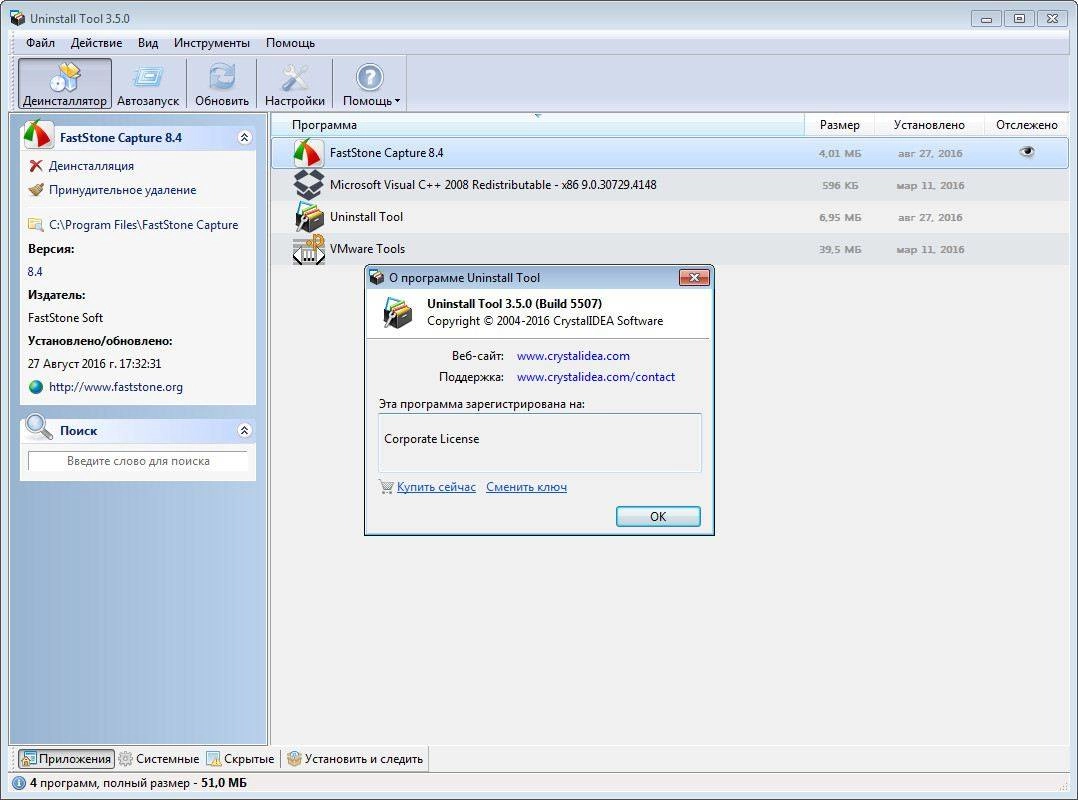
Task: Open the Помощь menu in menu bar
Action: click(x=290, y=43)
